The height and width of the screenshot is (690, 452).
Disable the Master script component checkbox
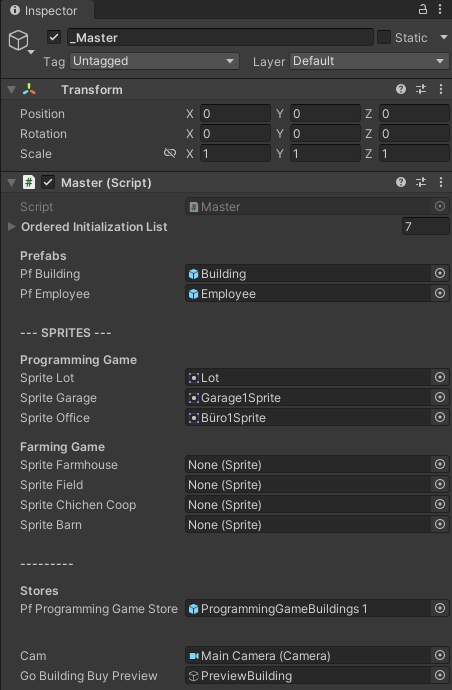tap(48, 182)
